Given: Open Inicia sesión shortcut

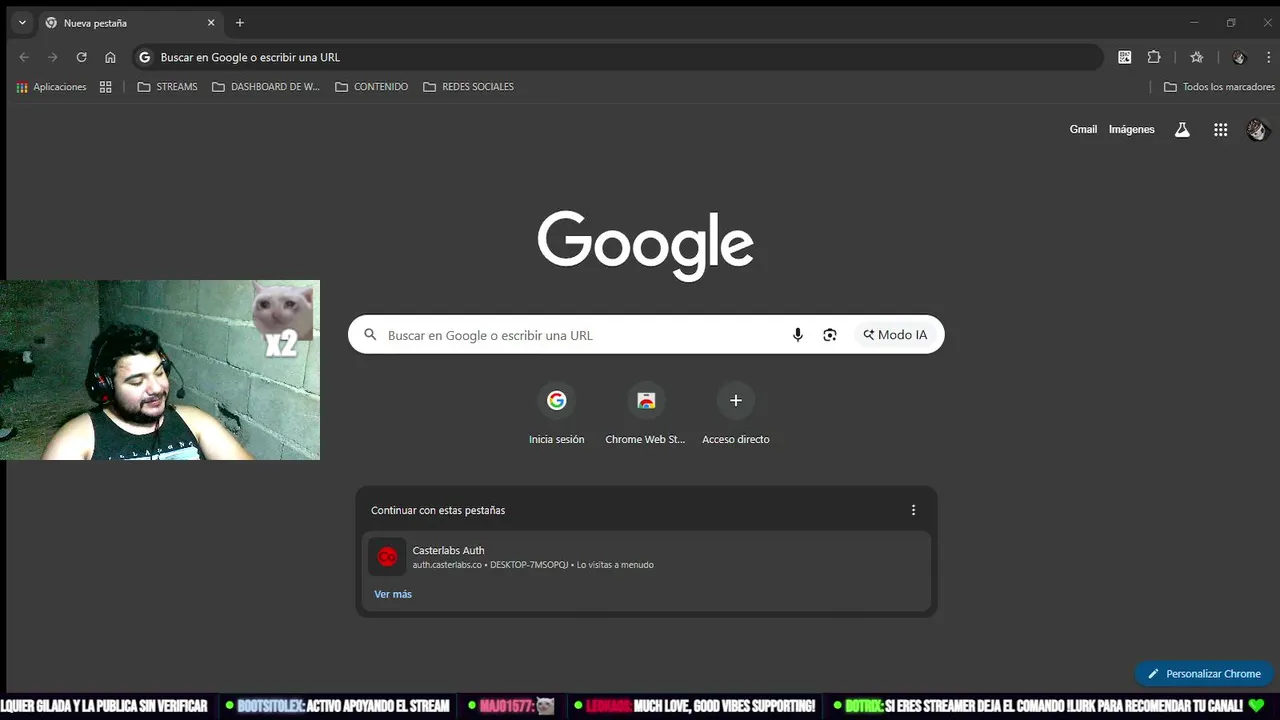Looking at the screenshot, I should tap(557, 414).
